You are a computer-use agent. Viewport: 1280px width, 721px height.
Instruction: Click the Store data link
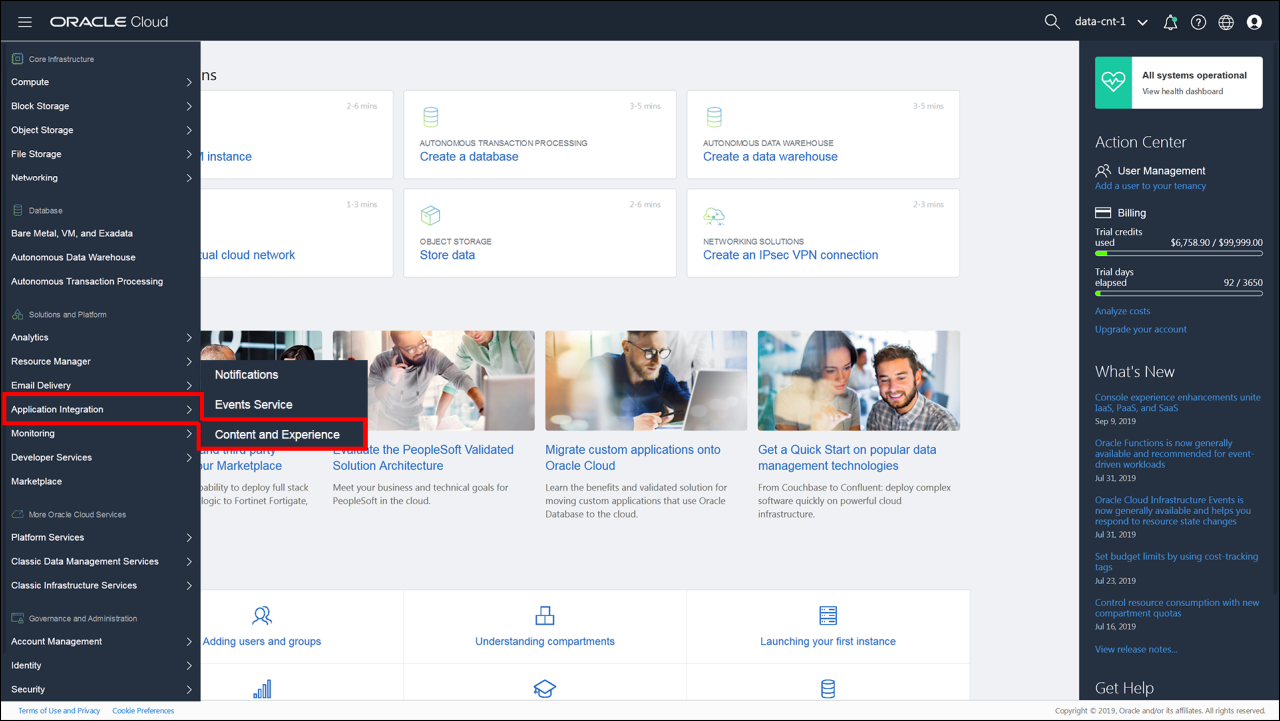click(x=447, y=255)
